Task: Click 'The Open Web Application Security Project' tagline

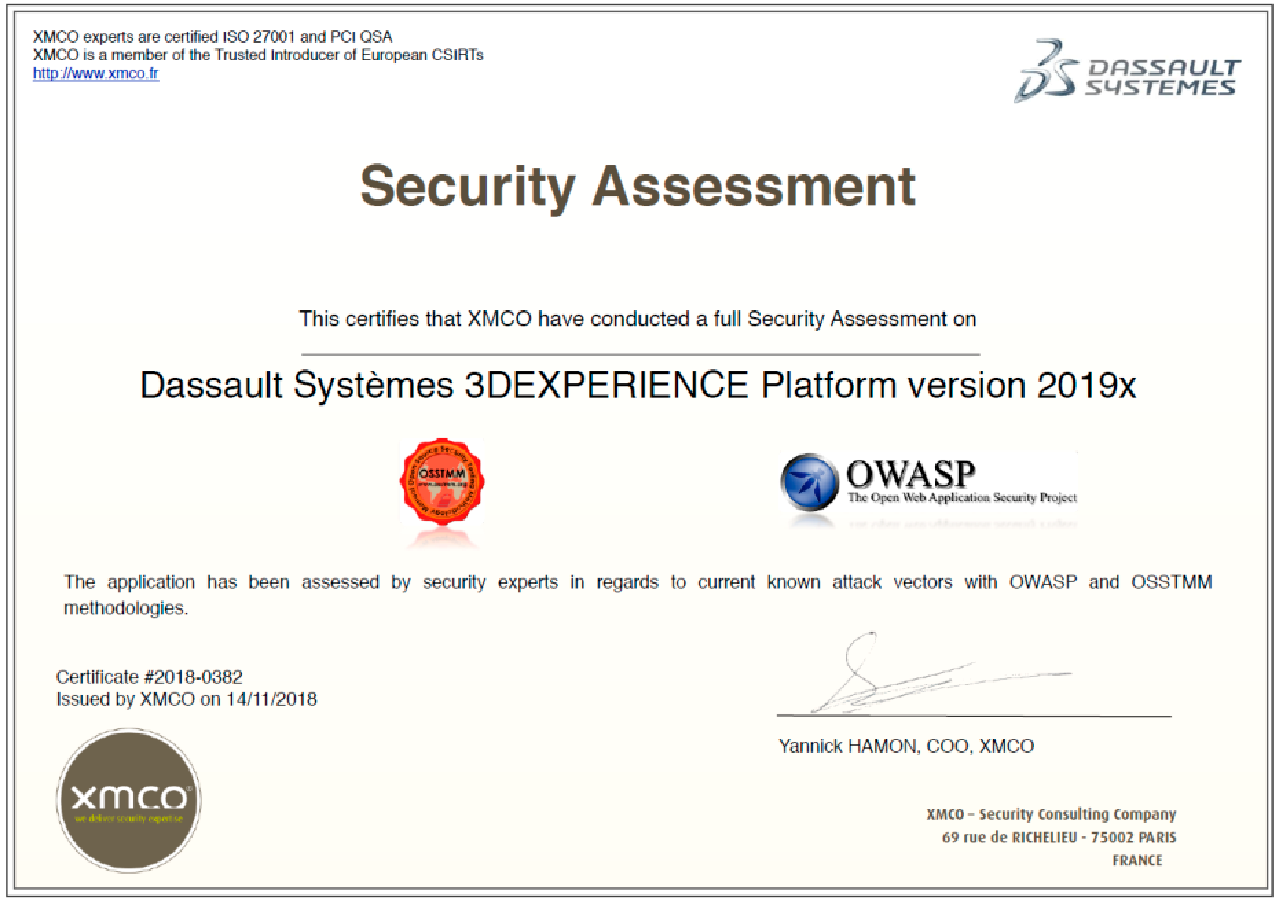Action: tap(962, 497)
